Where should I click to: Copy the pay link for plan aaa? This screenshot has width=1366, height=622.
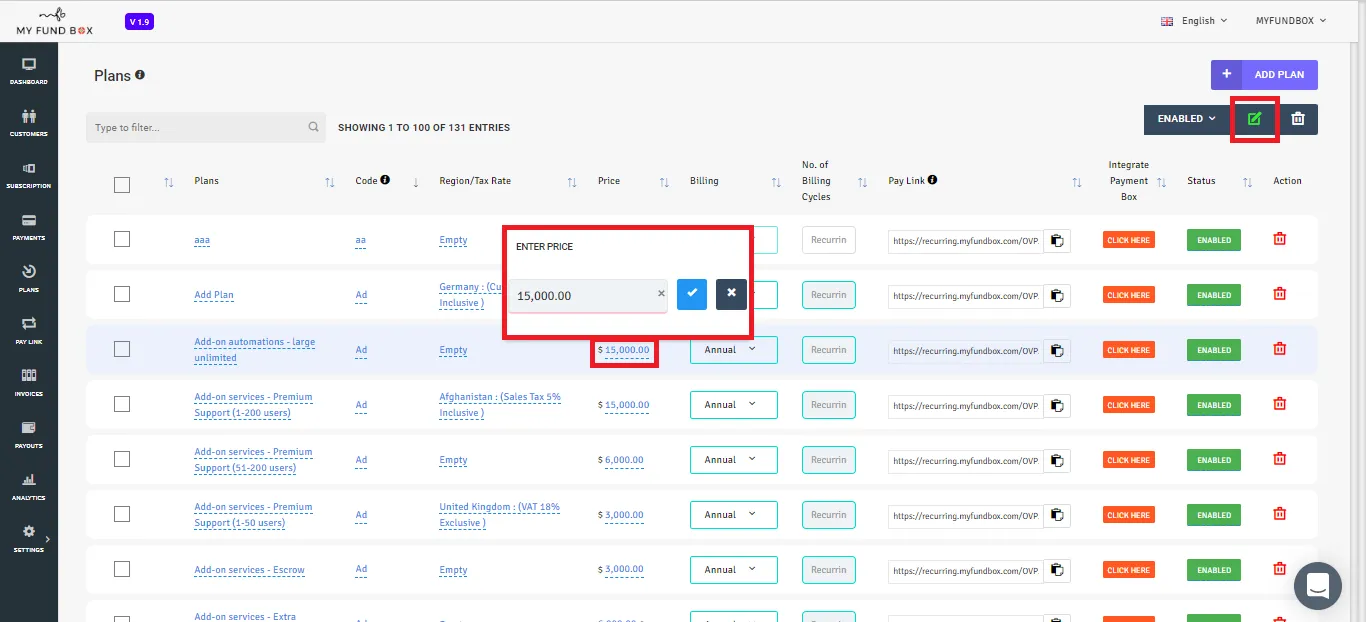pos(1057,241)
